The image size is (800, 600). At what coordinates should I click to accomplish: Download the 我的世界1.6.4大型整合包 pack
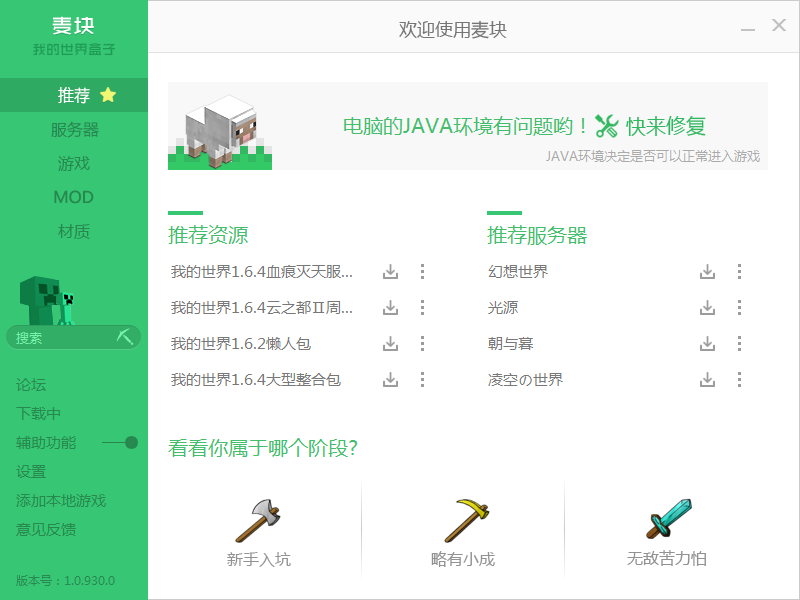391,380
